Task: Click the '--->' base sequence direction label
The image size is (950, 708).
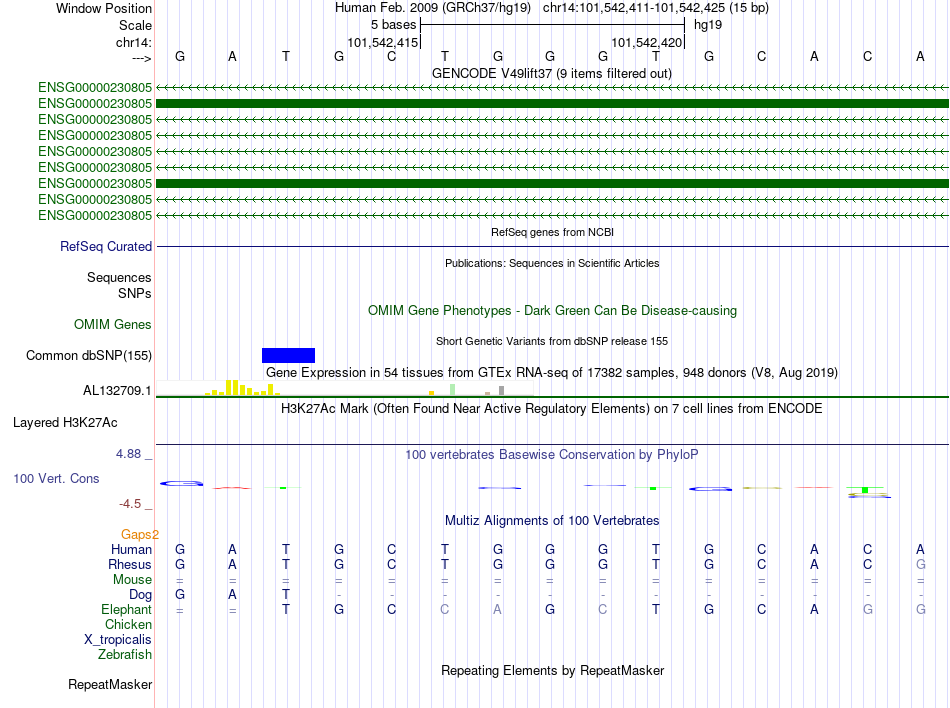Action: [142, 58]
